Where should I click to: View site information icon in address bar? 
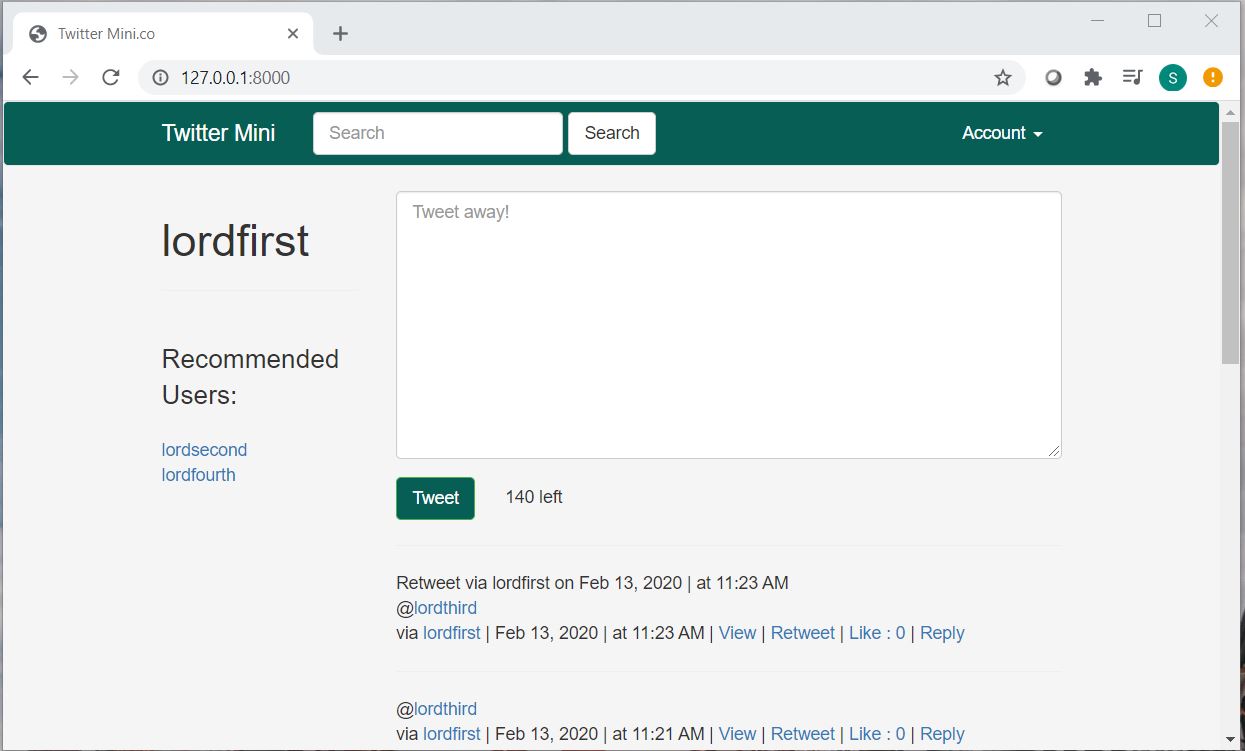point(160,77)
